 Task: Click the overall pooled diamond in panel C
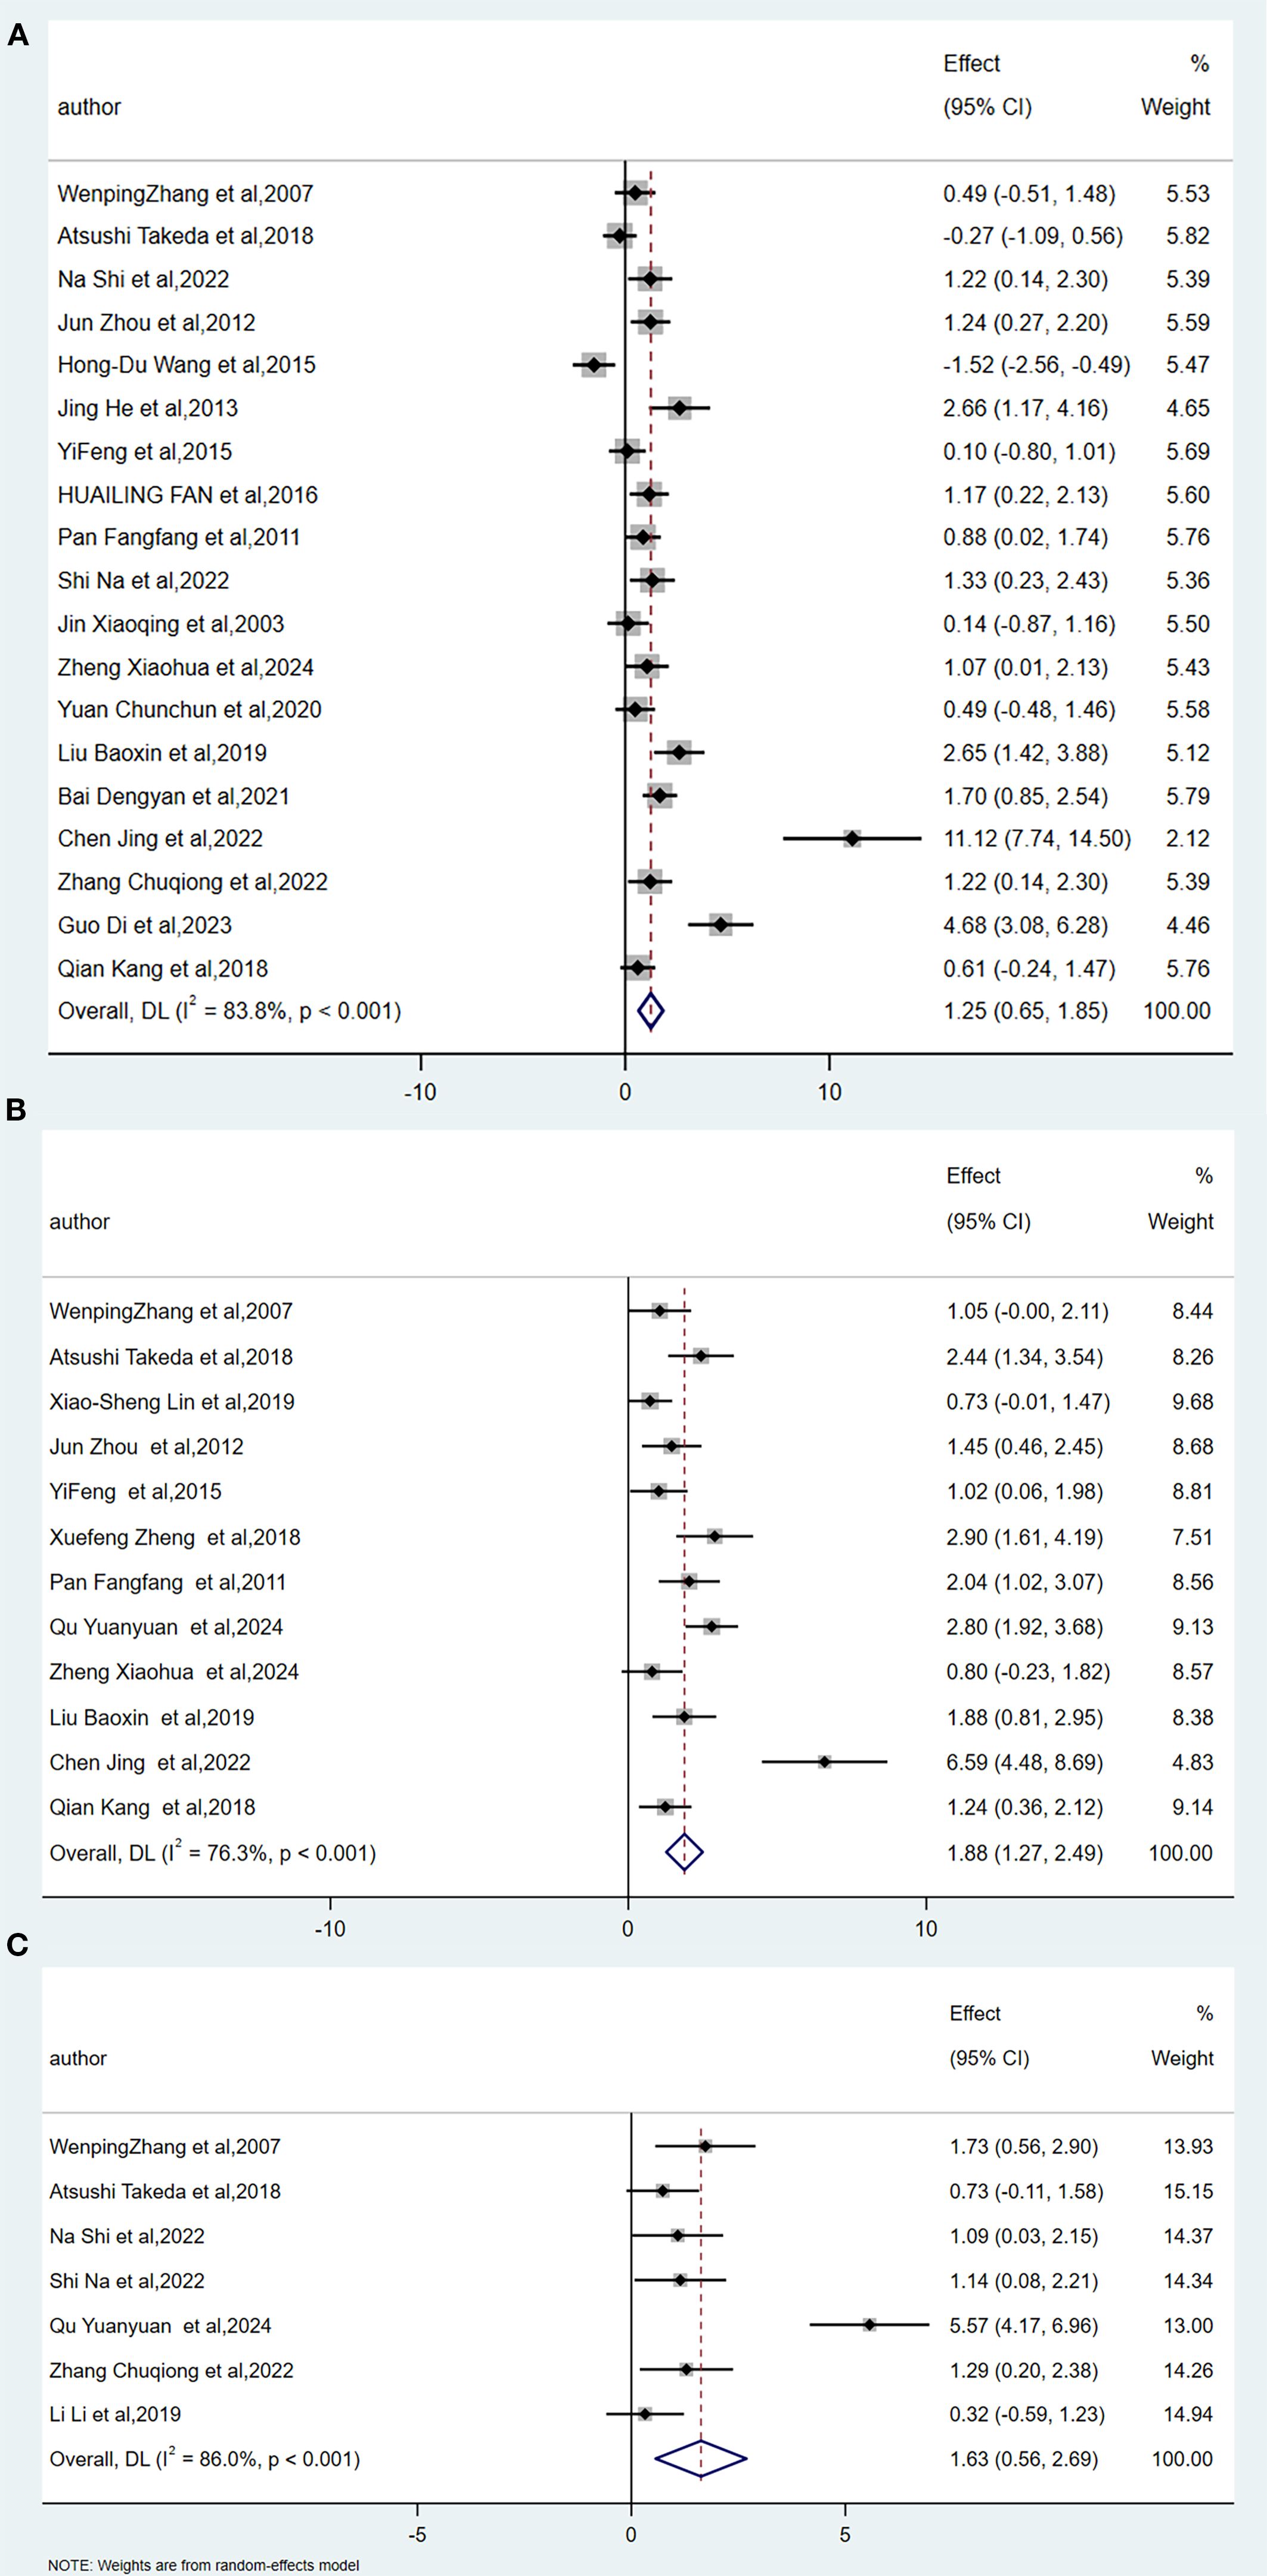[x=701, y=2459]
